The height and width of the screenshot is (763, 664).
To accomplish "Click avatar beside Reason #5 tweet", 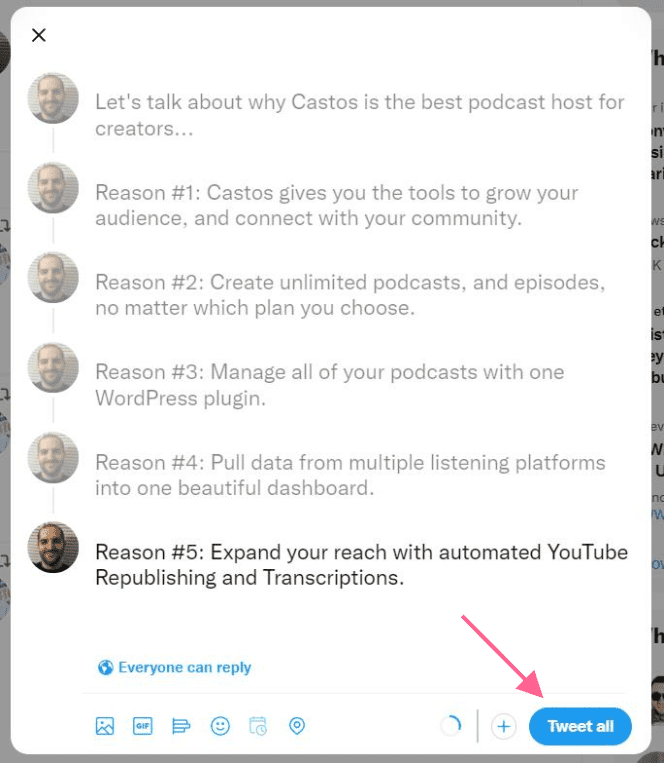I will [x=53, y=547].
